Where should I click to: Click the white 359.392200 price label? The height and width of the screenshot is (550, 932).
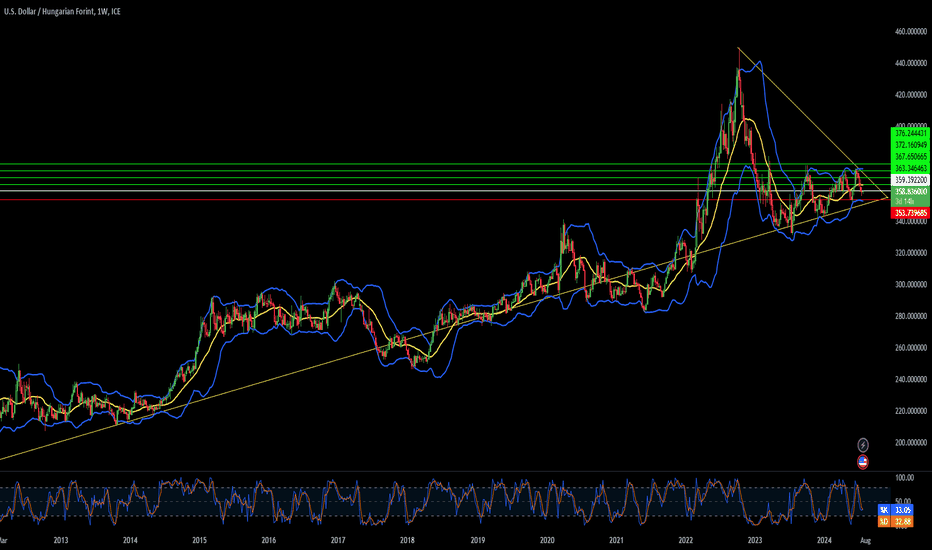coord(911,180)
